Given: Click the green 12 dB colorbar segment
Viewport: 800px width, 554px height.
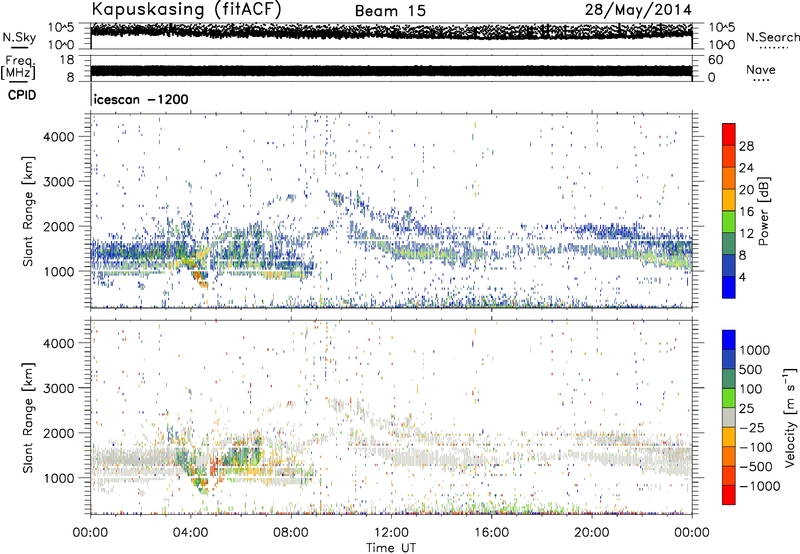Looking at the screenshot, I should (729, 222).
